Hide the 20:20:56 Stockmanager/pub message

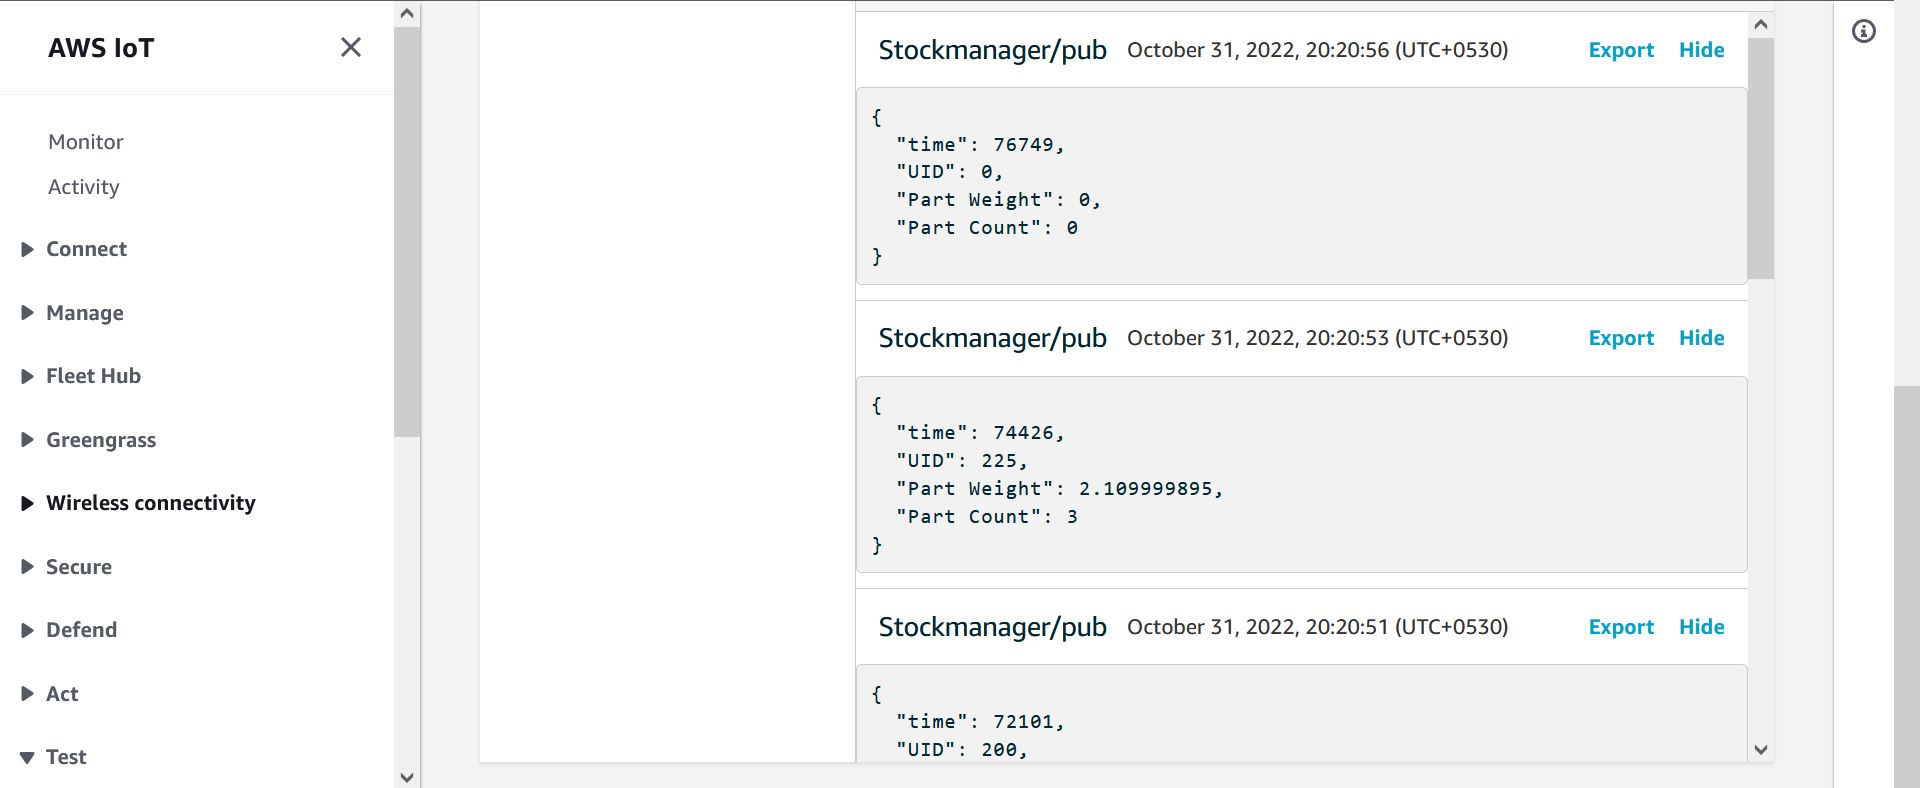[x=1701, y=50]
